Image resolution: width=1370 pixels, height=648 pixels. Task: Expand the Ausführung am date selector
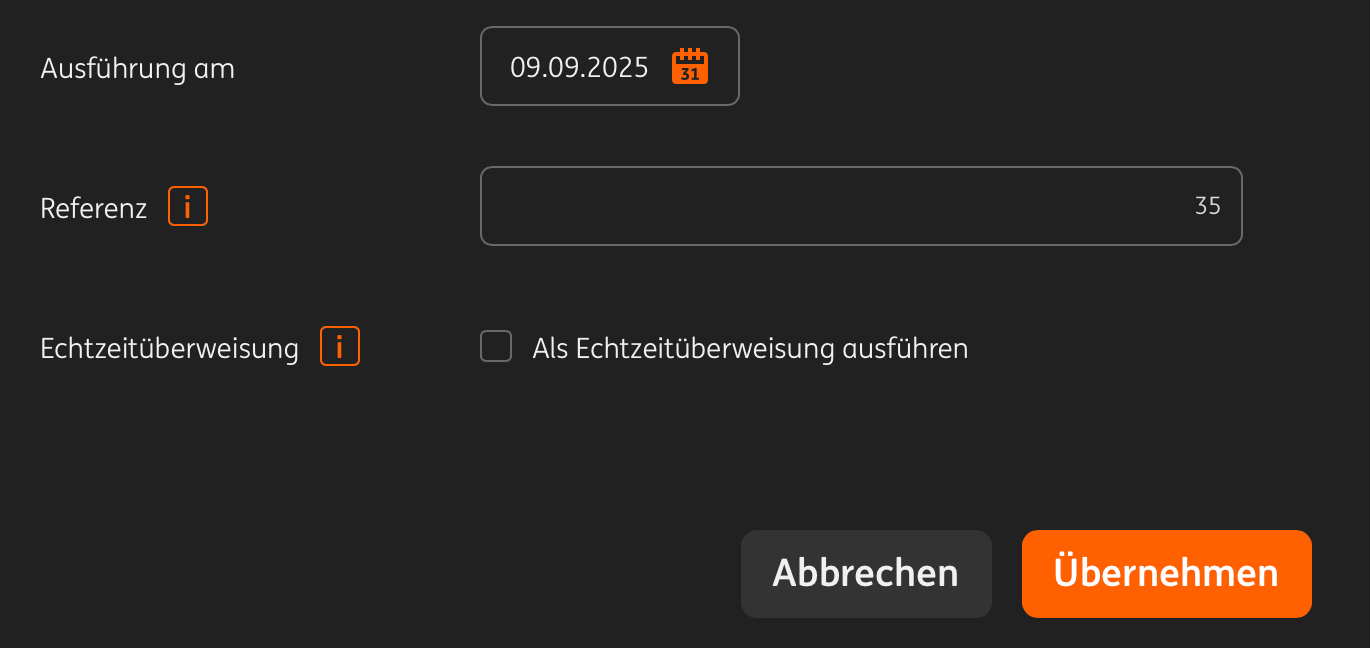610,66
